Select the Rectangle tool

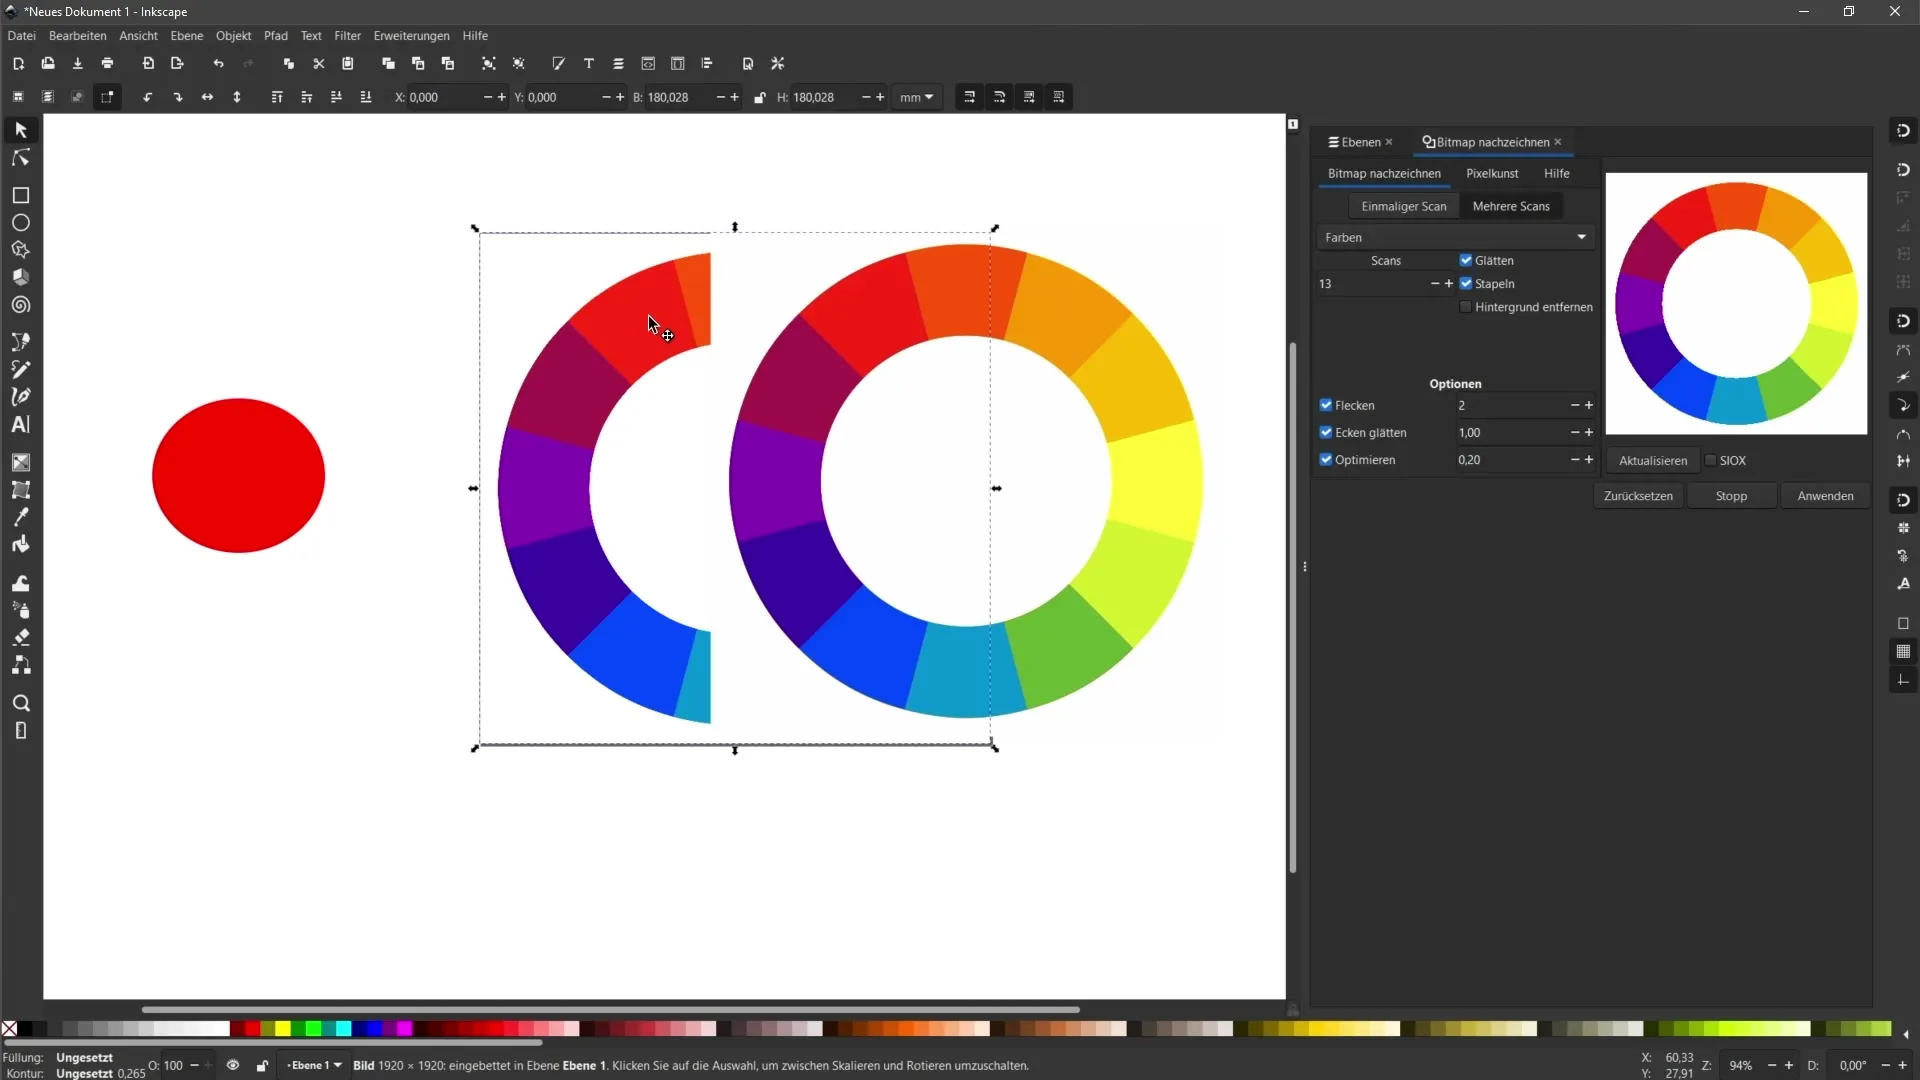[20, 195]
